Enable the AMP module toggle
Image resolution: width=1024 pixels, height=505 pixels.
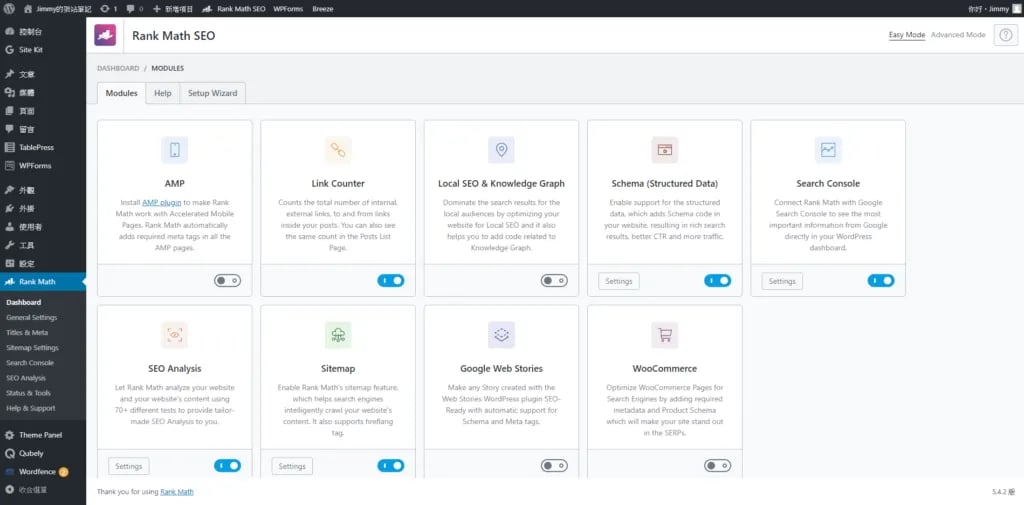[x=227, y=281]
